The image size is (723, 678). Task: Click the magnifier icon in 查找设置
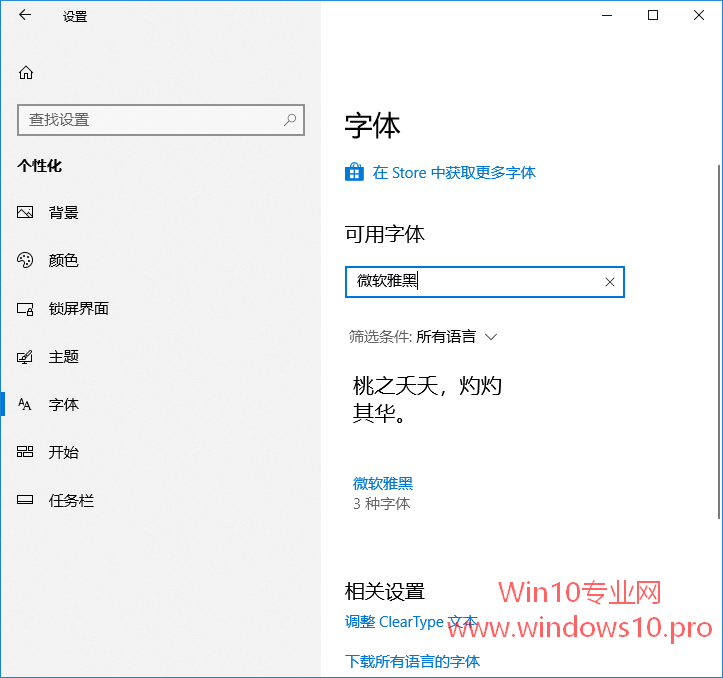click(x=290, y=120)
